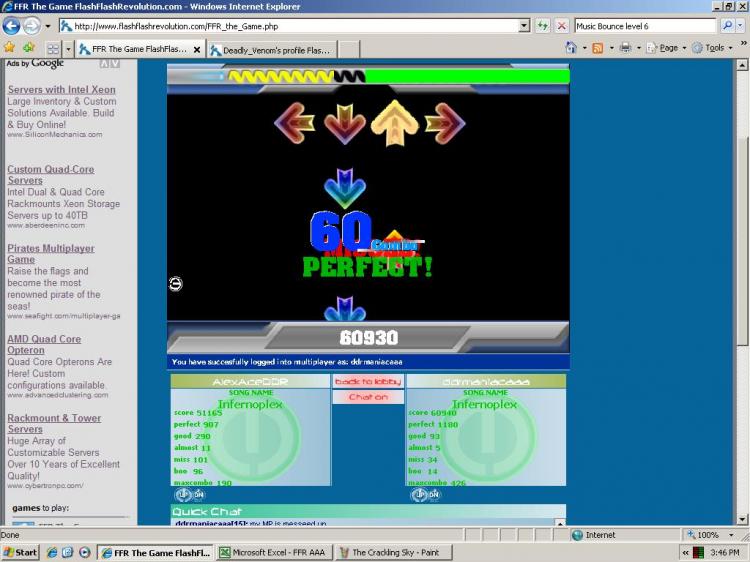The width and height of the screenshot is (750, 562).
Task: Click the refresh page icon
Action: 542,26
